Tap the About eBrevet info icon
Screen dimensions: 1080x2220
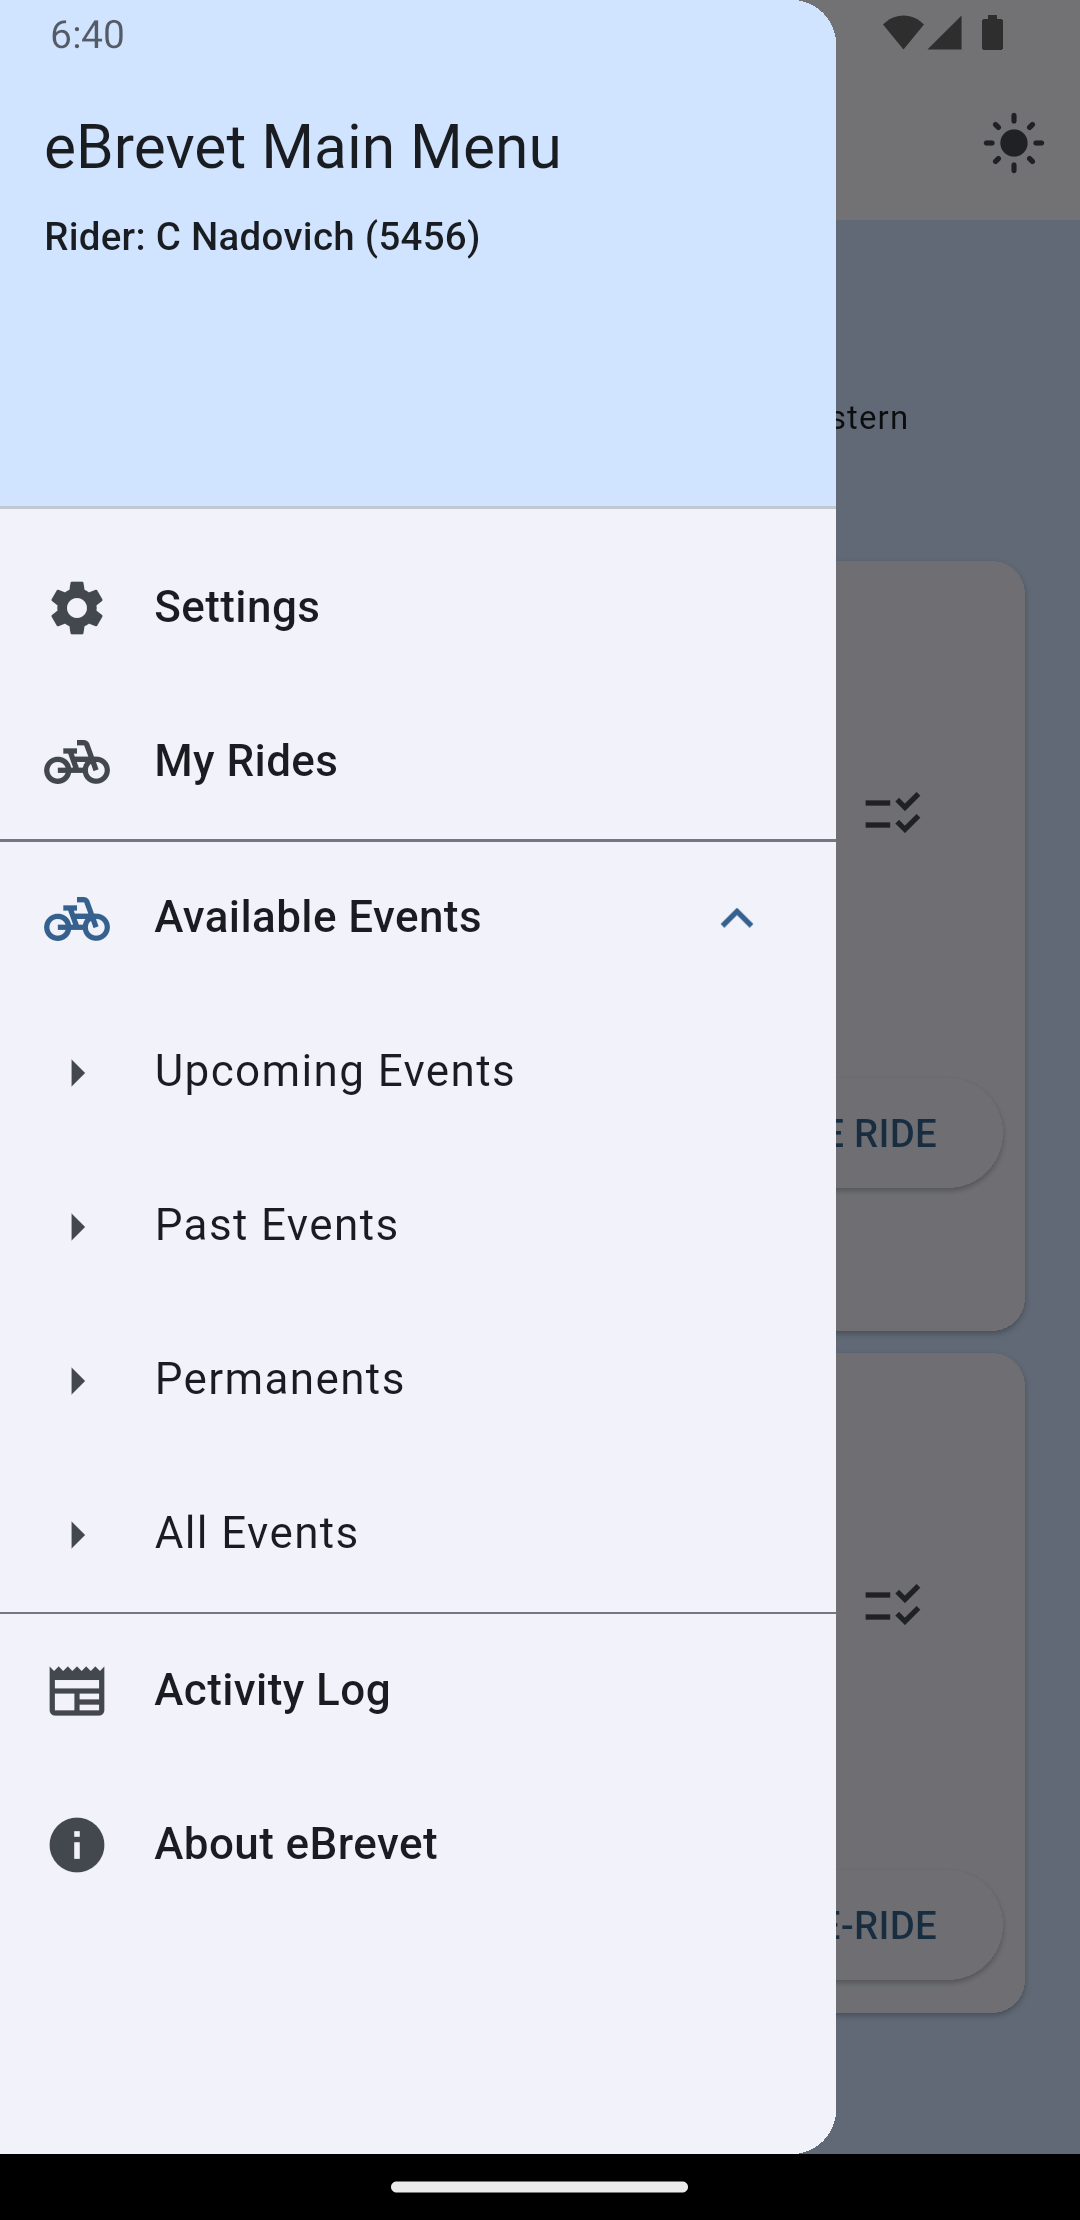click(x=77, y=1845)
